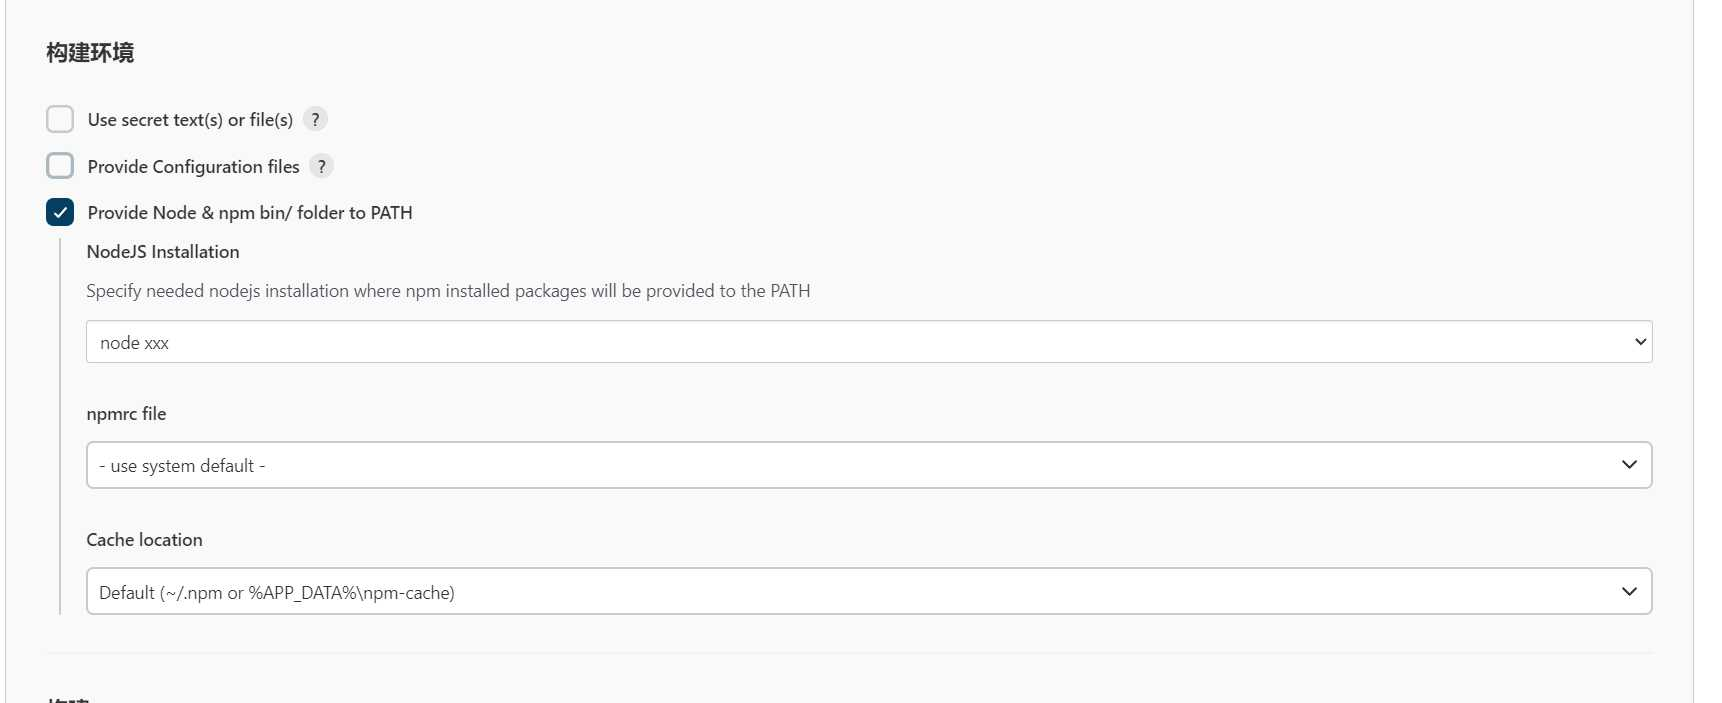Open help for Use secret text(s) option
1722x703 pixels.
click(x=315, y=119)
